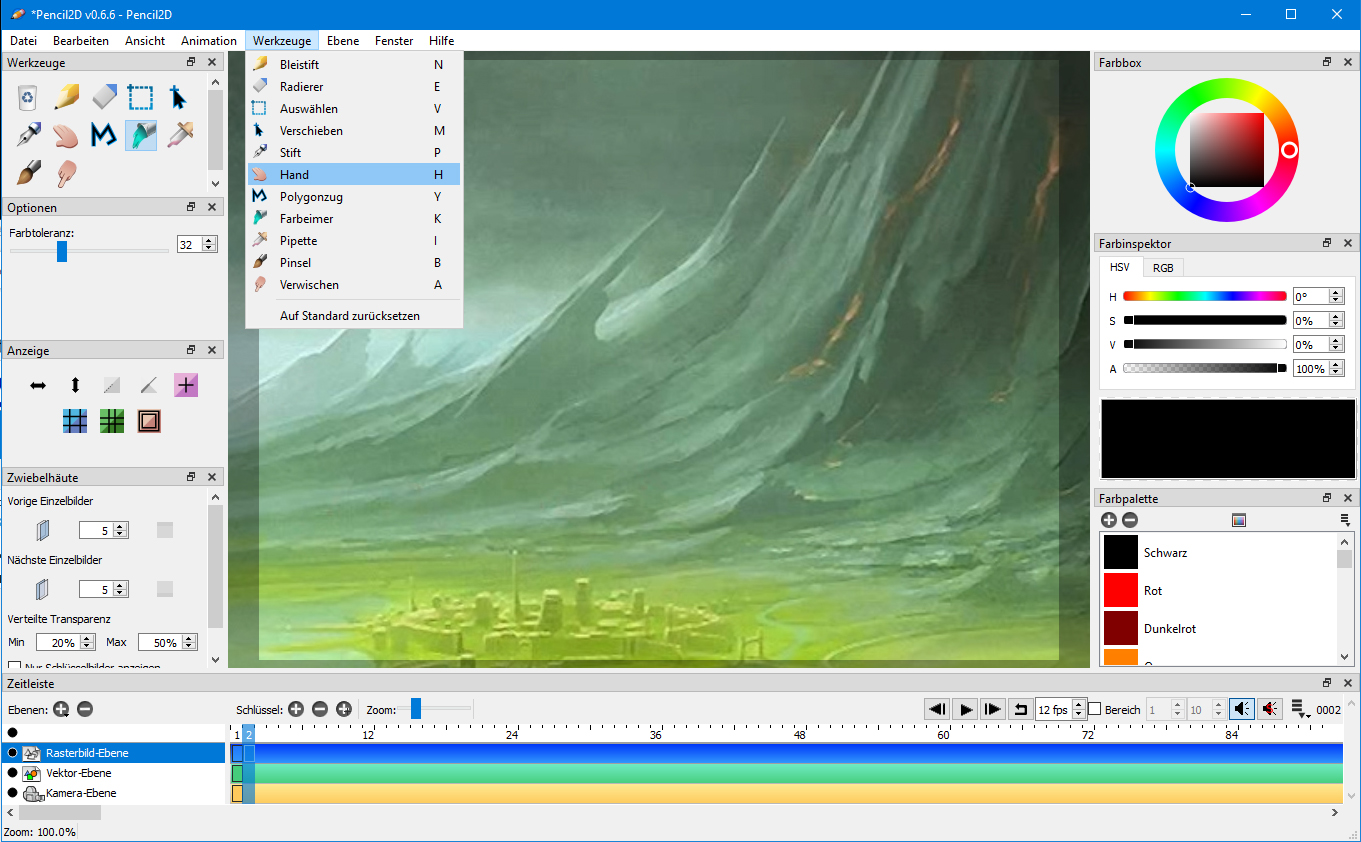Select the Bucket fill tool in panel

click(x=141, y=135)
